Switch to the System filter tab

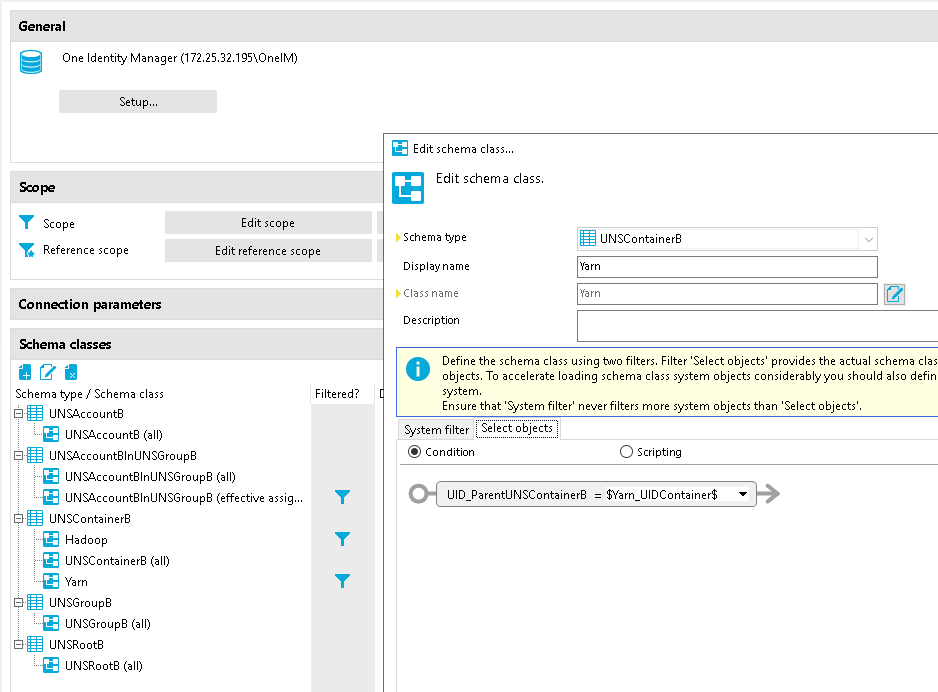tap(435, 428)
